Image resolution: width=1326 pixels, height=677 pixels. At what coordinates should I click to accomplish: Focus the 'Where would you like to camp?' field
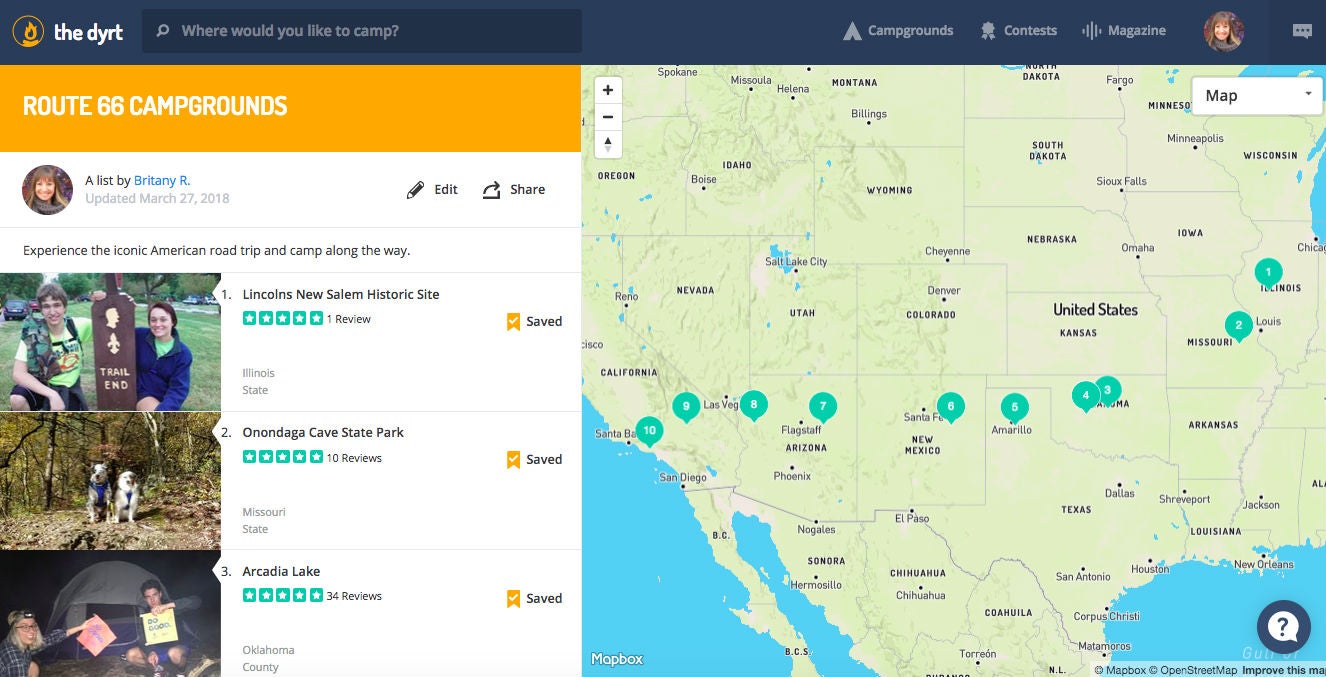[362, 31]
